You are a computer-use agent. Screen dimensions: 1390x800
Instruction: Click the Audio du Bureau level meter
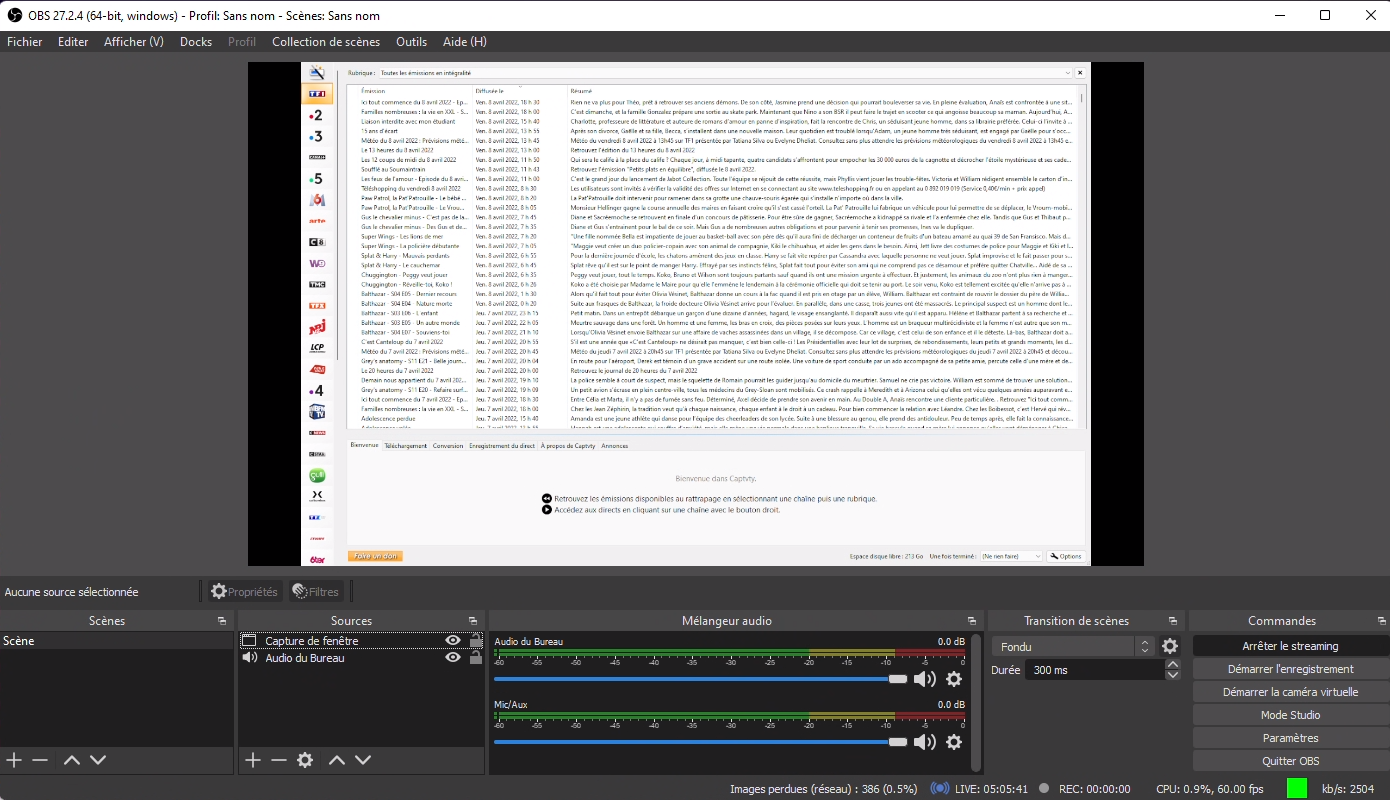coord(730,654)
